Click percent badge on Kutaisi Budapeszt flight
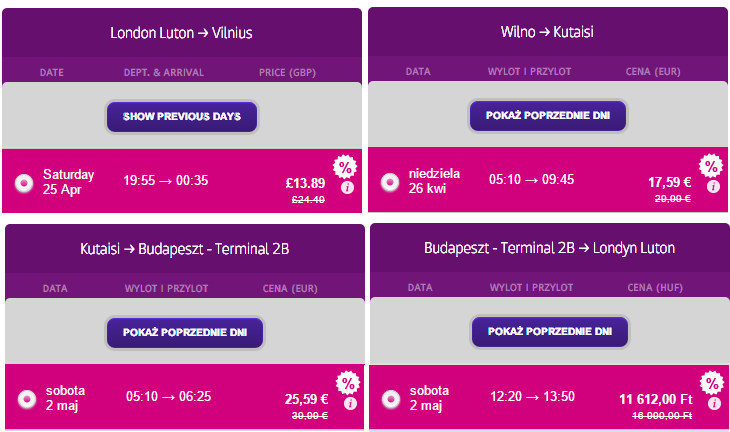 click(x=348, y=383)
